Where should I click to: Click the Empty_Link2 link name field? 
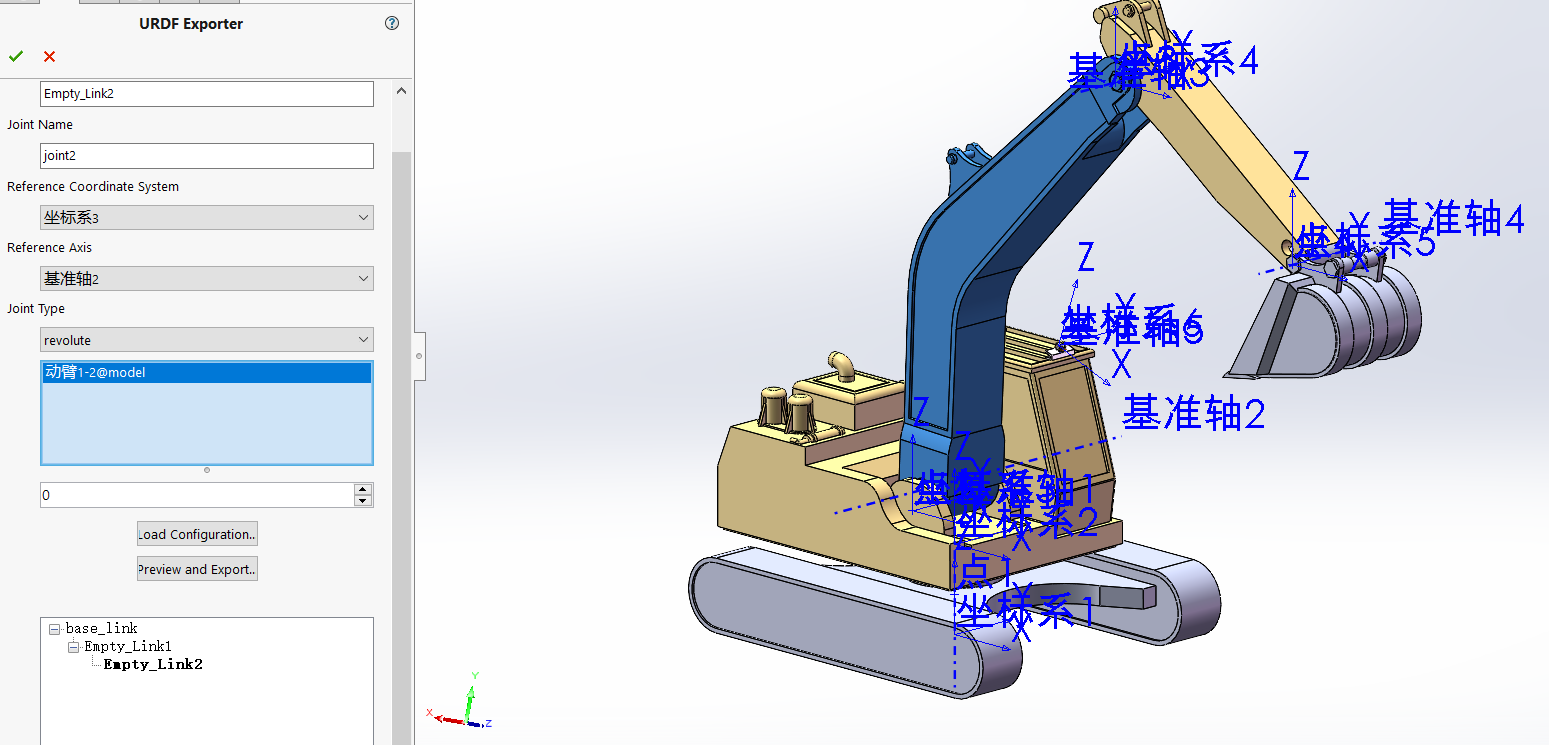207,94
